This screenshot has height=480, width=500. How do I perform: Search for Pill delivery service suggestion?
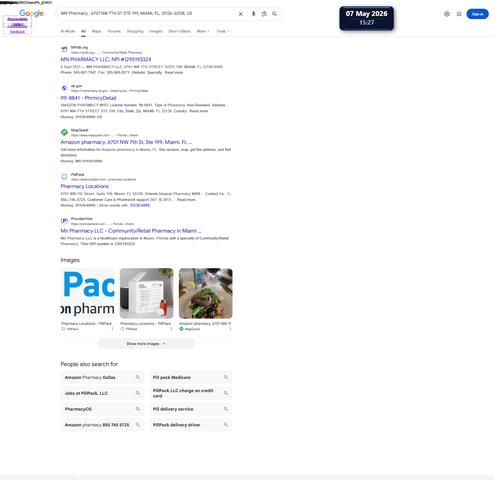[190, 409]
